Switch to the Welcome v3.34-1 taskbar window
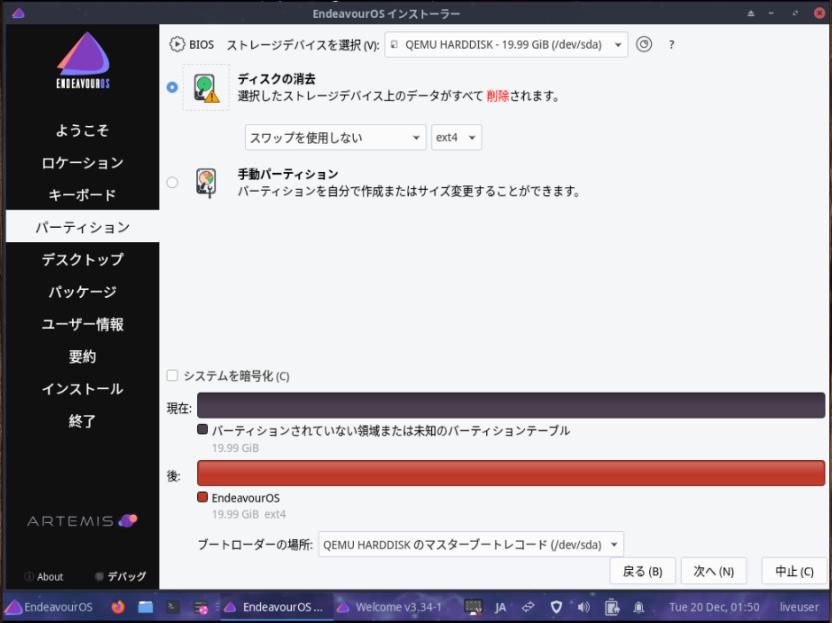This screenshot has height=623, width=832. click(389, 607)
